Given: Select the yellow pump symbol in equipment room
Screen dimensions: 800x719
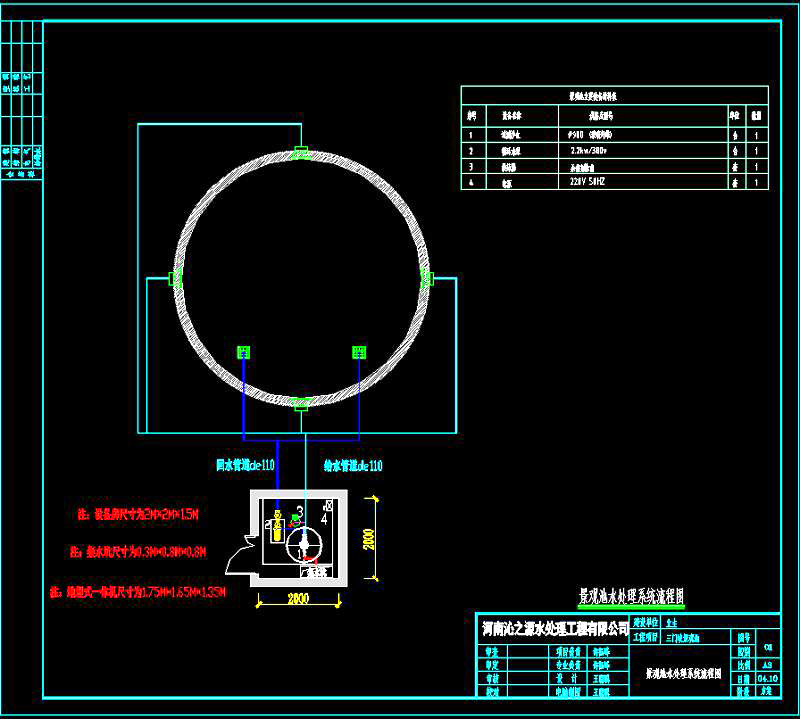Looking at the screenshot, I should point(276,526).
